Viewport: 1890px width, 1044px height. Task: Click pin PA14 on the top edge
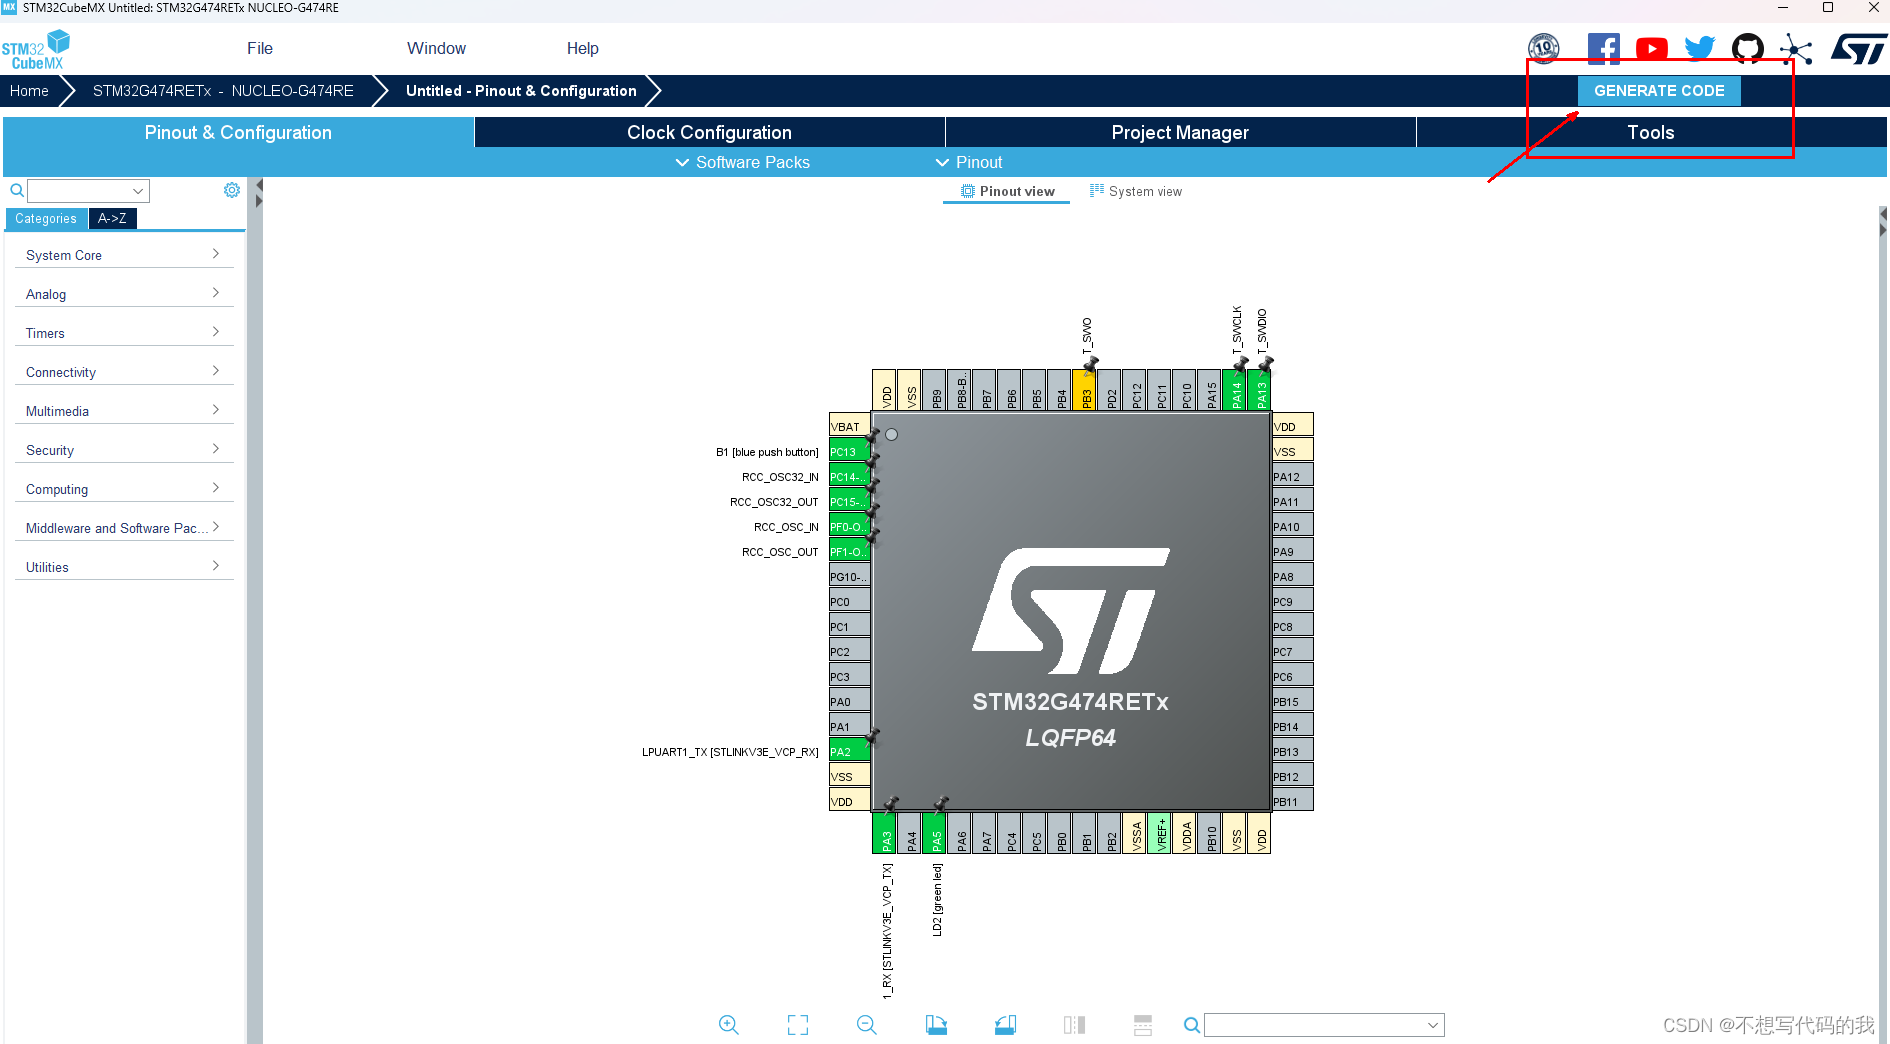pyautogui.click(x=1235, y=390)
